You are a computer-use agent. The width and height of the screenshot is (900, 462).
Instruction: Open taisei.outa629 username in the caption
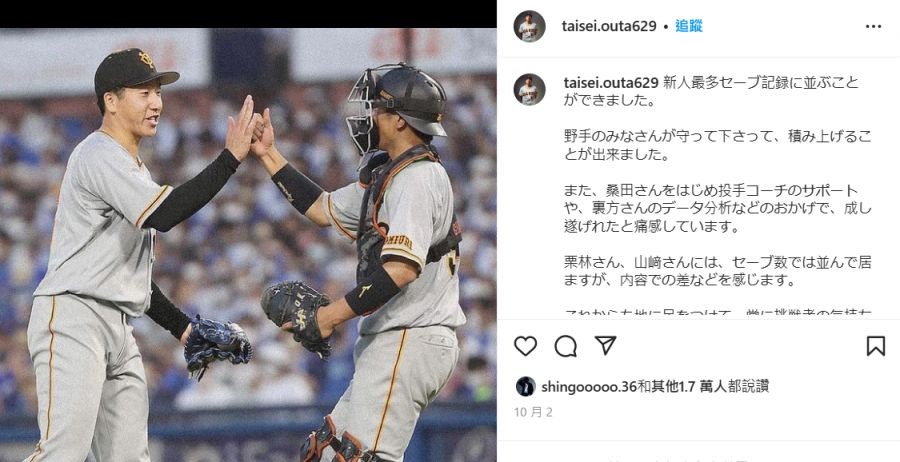tap(611, 83)
